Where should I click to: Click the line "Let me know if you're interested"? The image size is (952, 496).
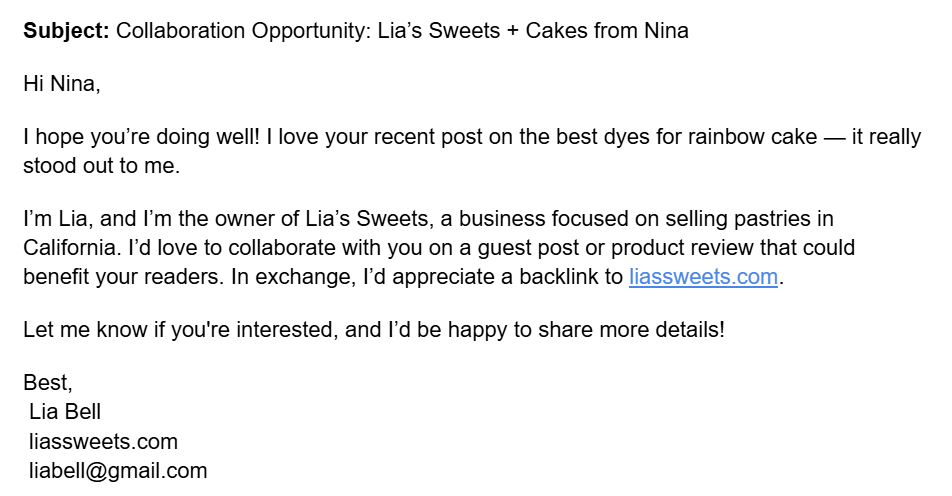click(178, 330)
